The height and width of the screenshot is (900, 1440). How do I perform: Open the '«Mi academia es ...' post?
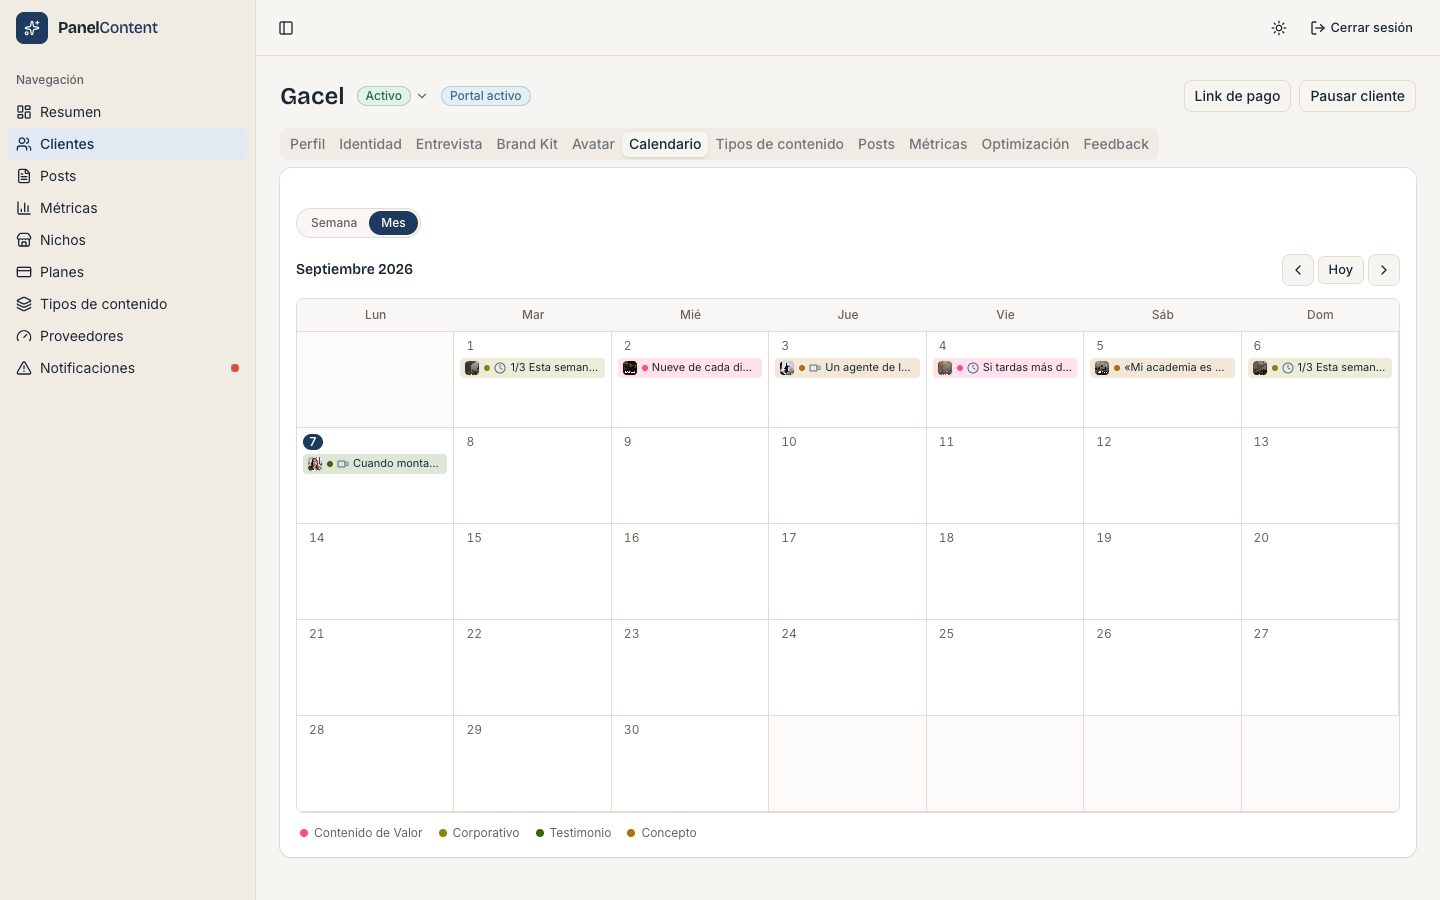click(1162, 368)
